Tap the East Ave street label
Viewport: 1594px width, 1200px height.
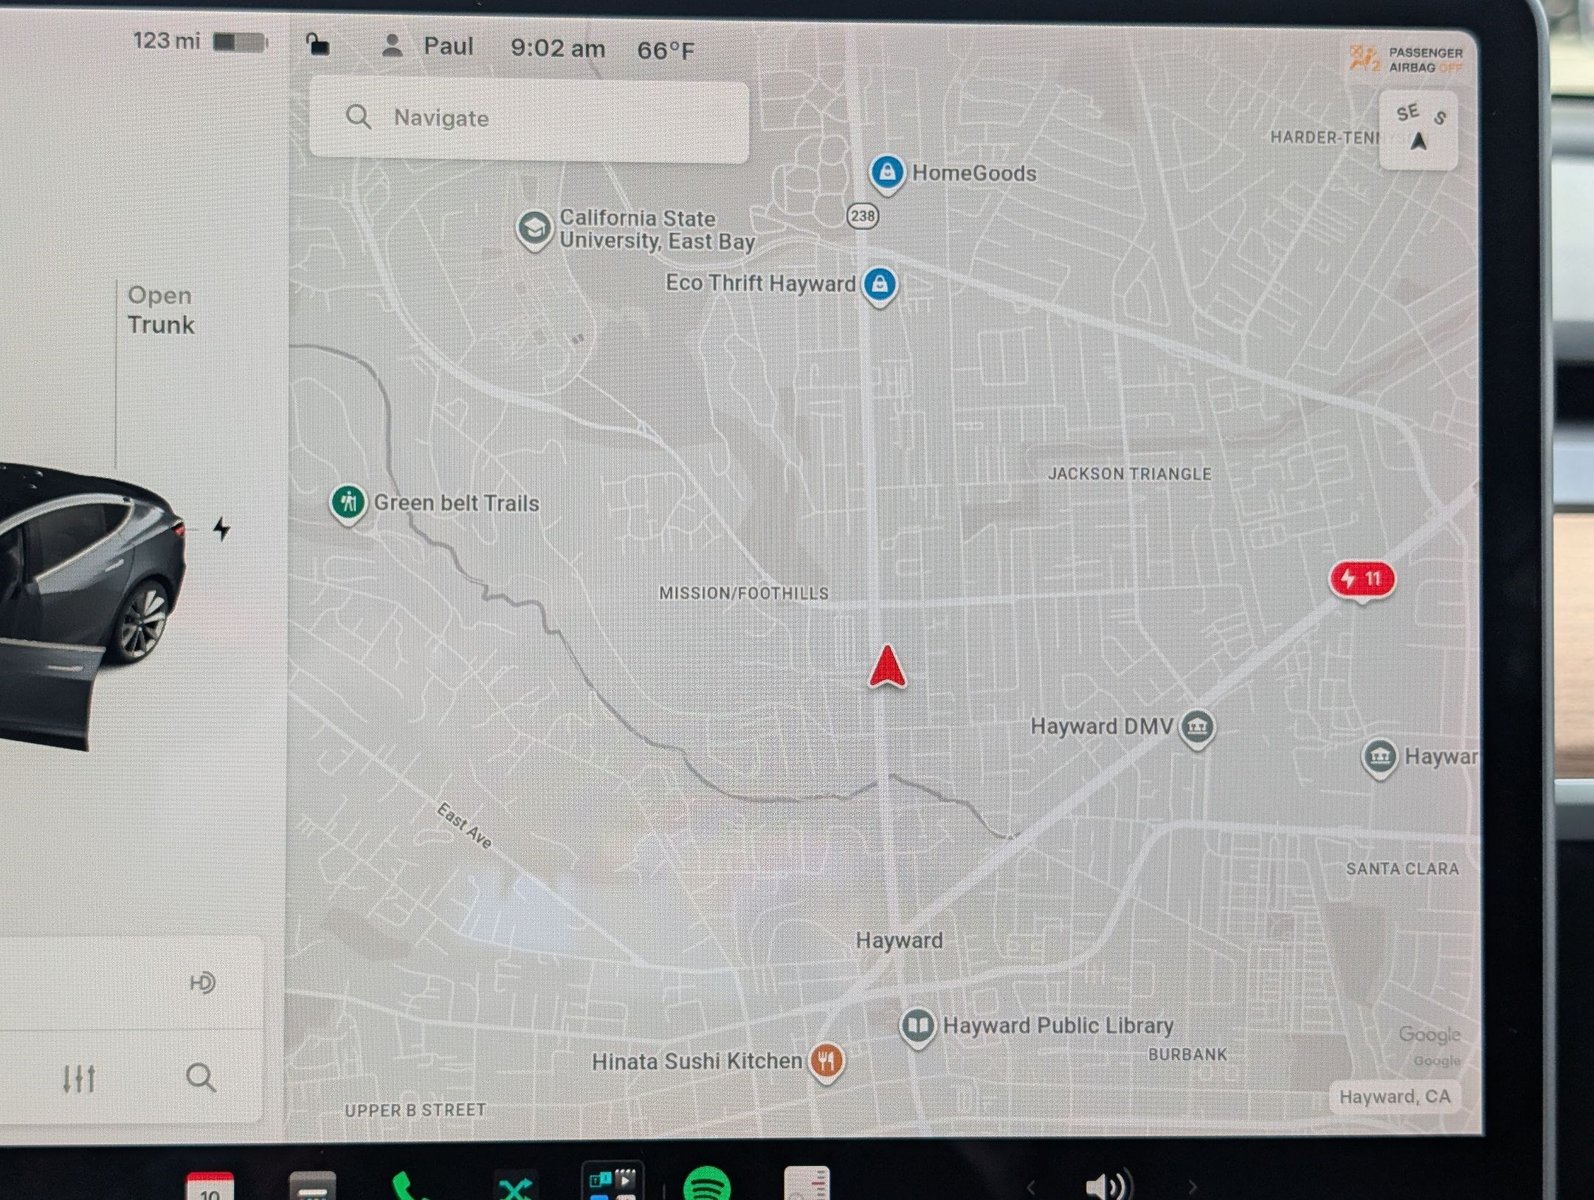click(x=464, y=826)
